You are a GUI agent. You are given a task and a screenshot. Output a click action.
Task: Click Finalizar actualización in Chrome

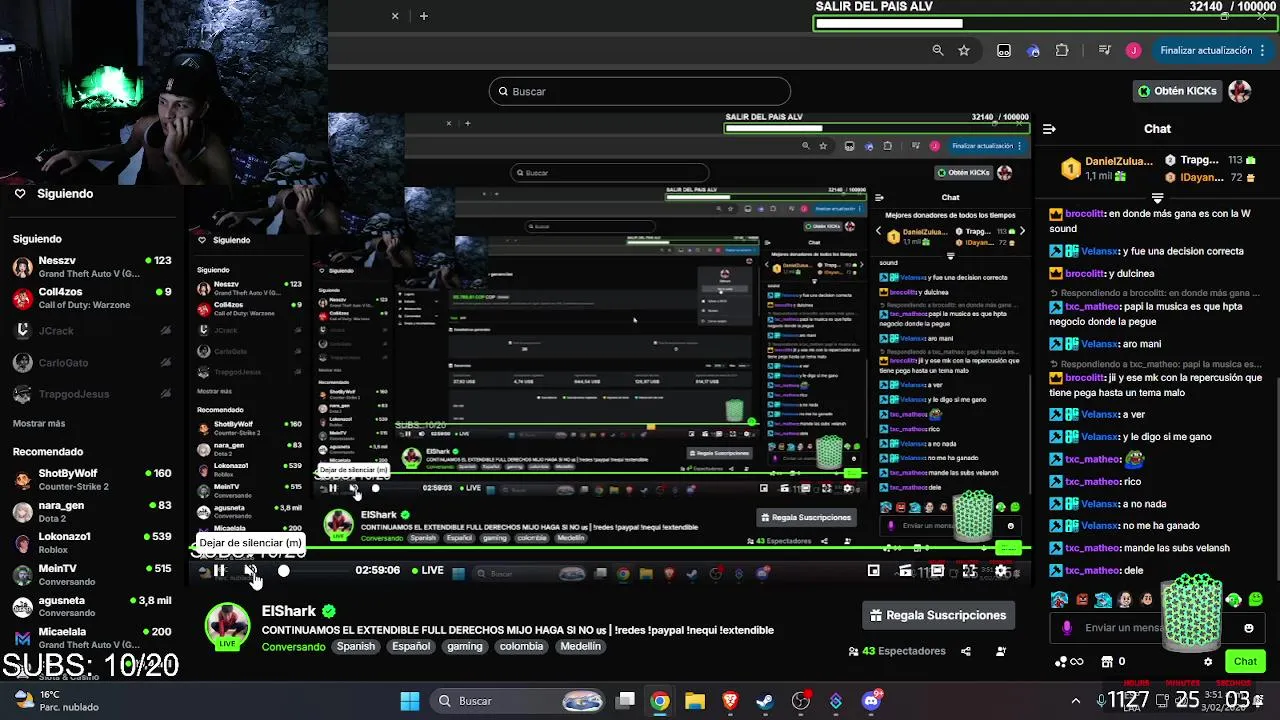[1206, 50]
